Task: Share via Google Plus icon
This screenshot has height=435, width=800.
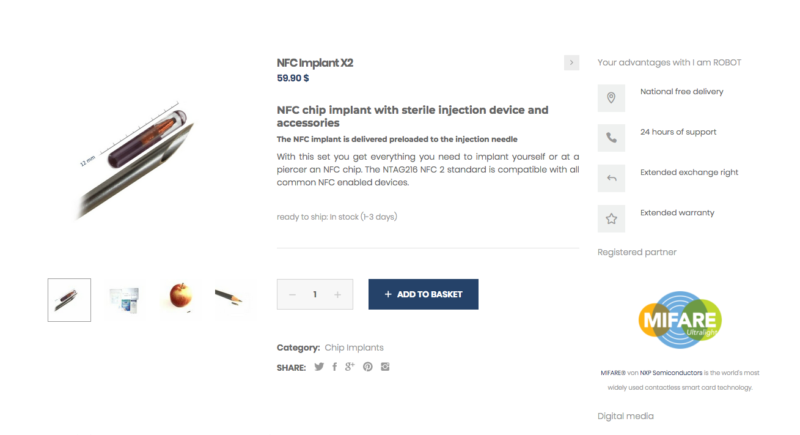Action: coord(350,367)
